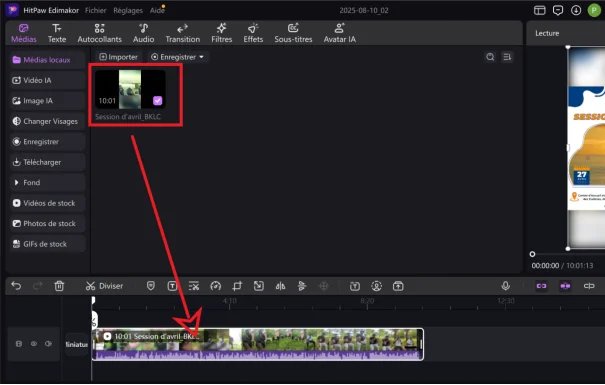Open the Avatar IA tab
Viewport: 605px width, 385px height.
340,33
